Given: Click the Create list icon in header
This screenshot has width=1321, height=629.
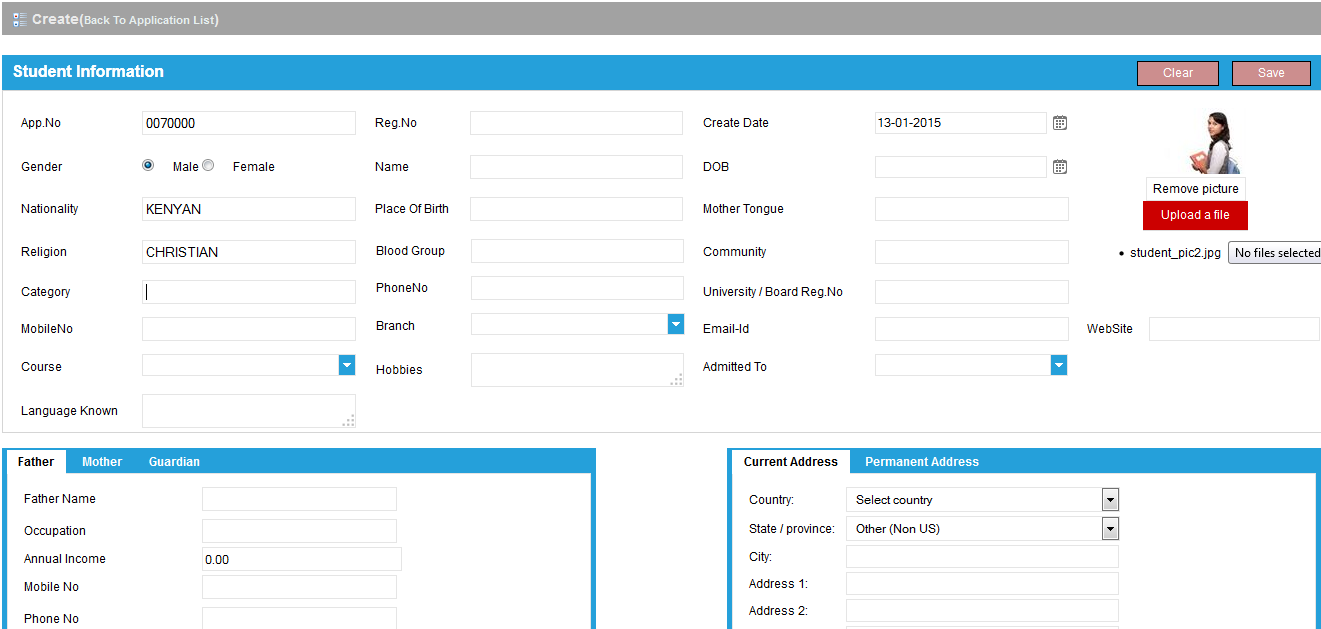Looking at the screenshot, I should click(x=20, y=19).
